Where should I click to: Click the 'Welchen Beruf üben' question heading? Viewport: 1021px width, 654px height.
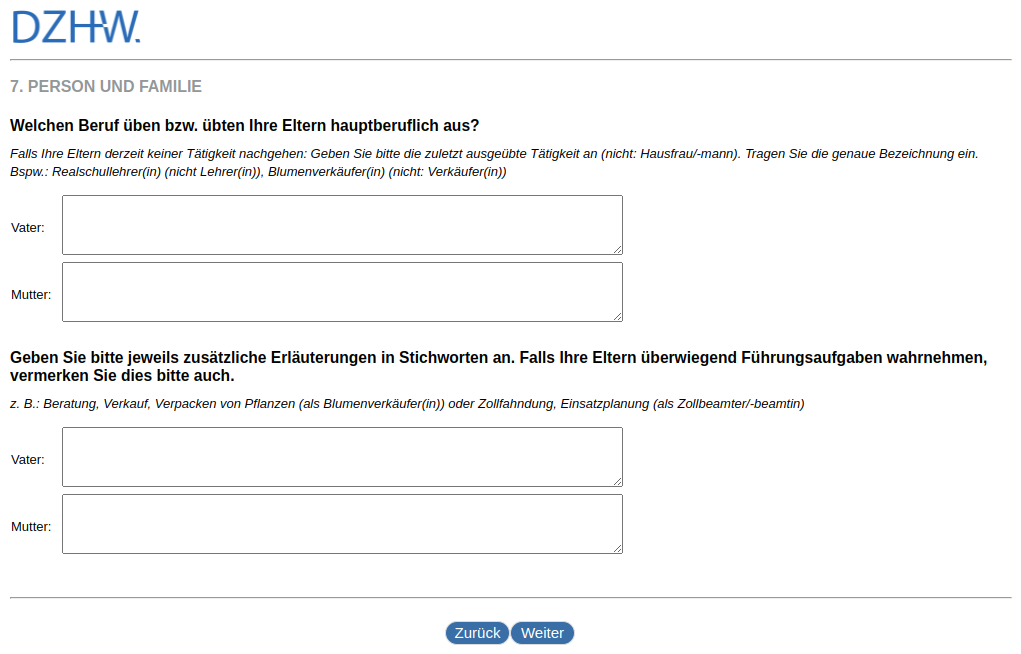pyautogui.click(x=245, y=126)
